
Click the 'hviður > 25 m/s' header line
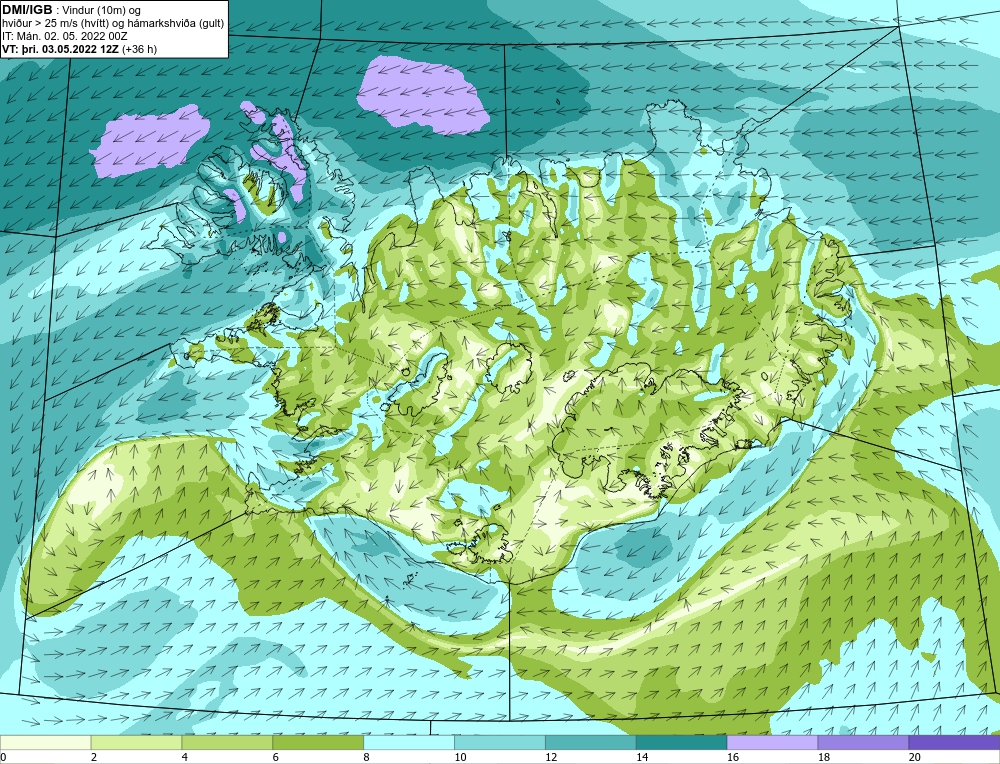113,24
